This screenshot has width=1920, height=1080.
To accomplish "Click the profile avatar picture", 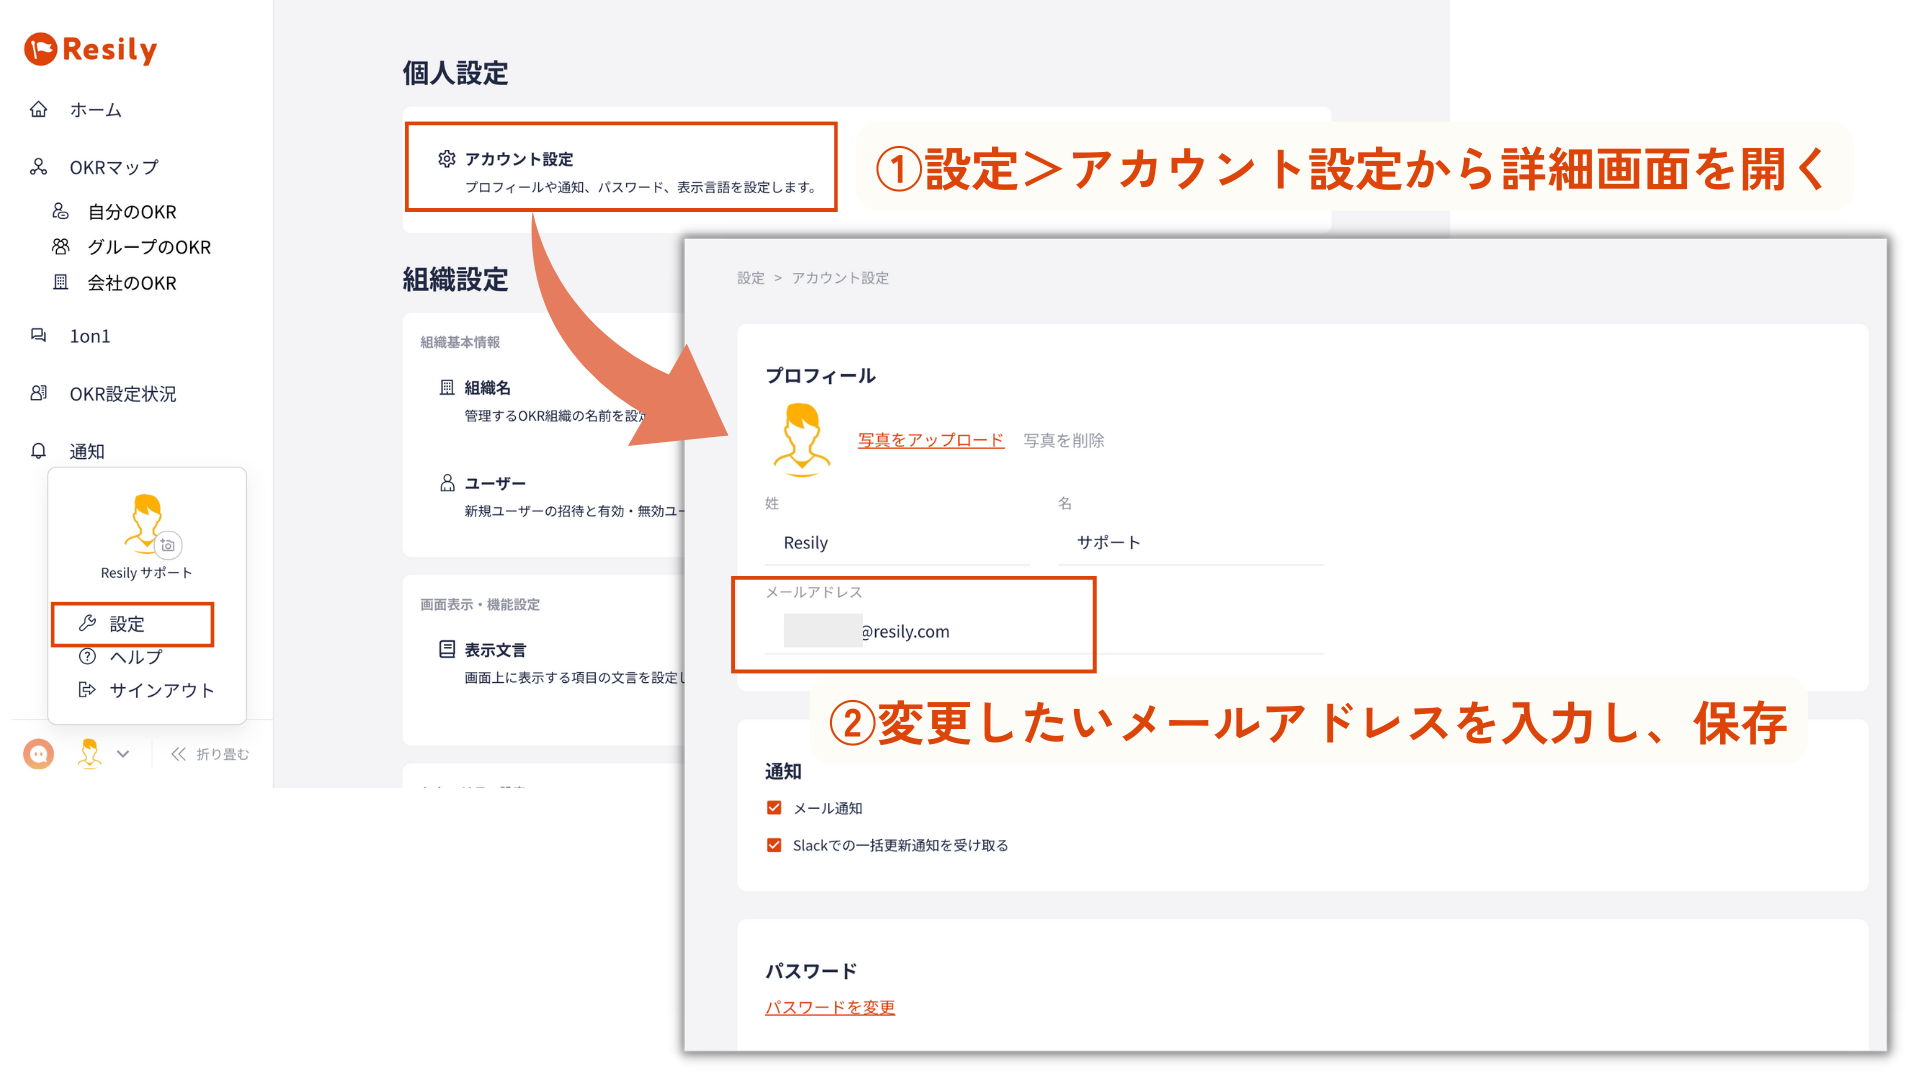I will pyautogui.click(x=802, y=438).
